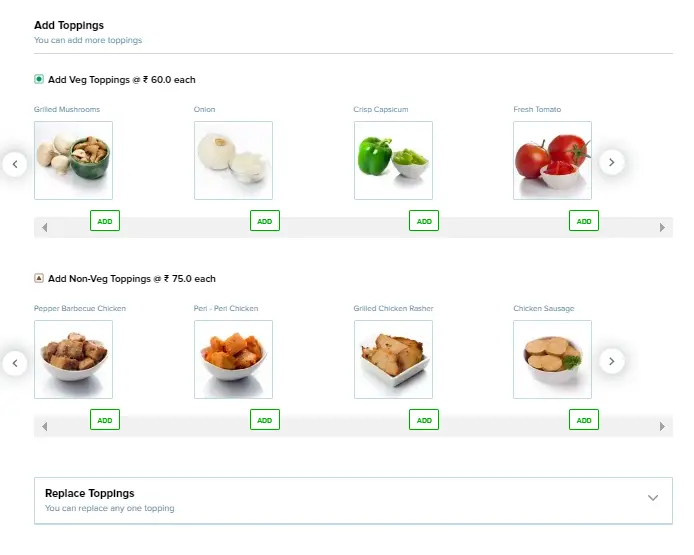Add Fresh Tomato topping
The width and height of the screenshot is (694, 555).
pyautogui.click(x=584, y=221)
